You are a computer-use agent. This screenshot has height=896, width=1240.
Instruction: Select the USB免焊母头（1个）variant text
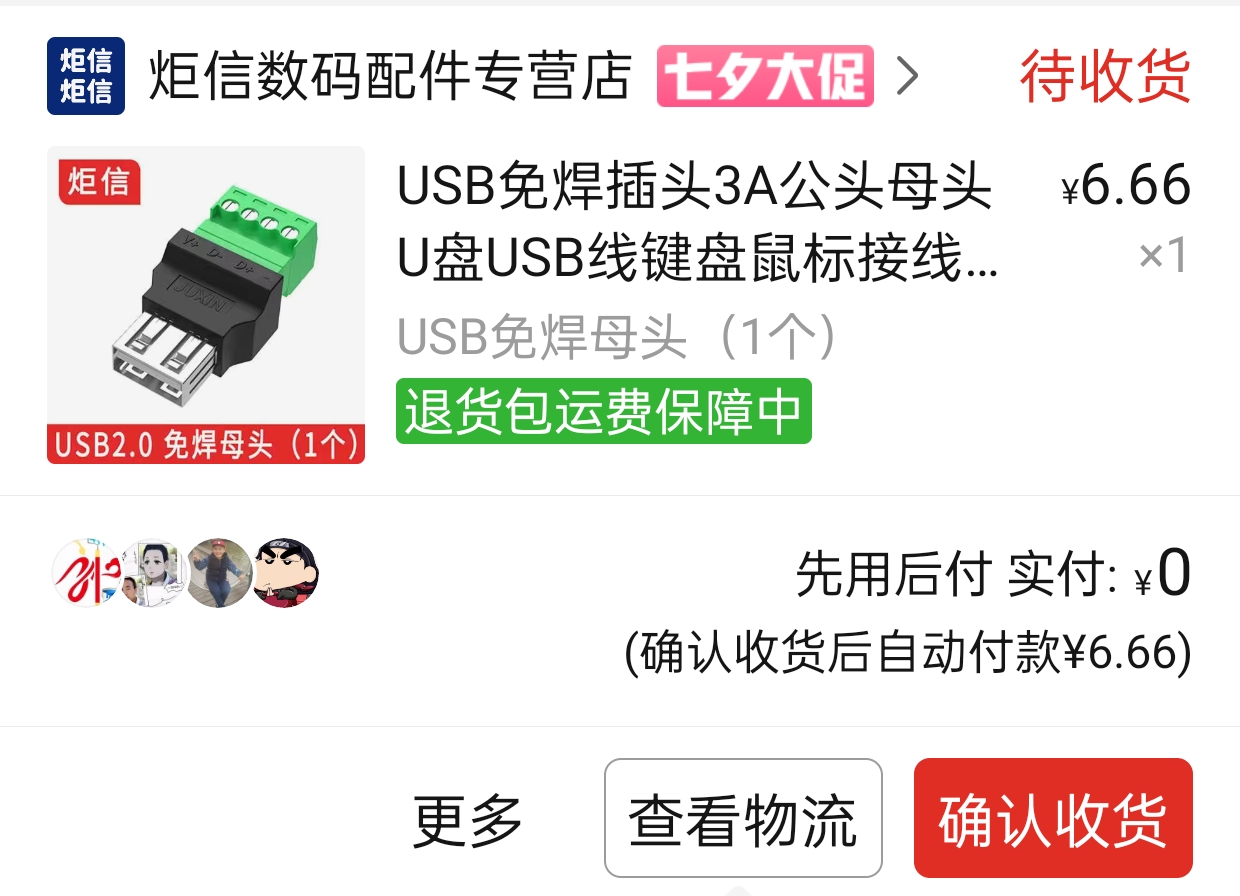click(x=617, y=338)
